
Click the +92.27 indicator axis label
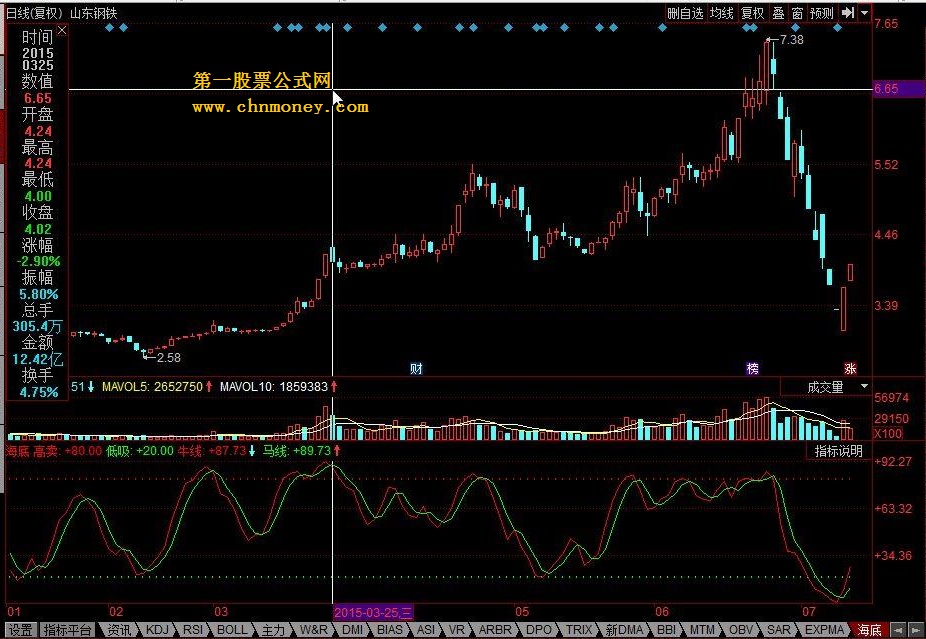[x=893, y=462]
